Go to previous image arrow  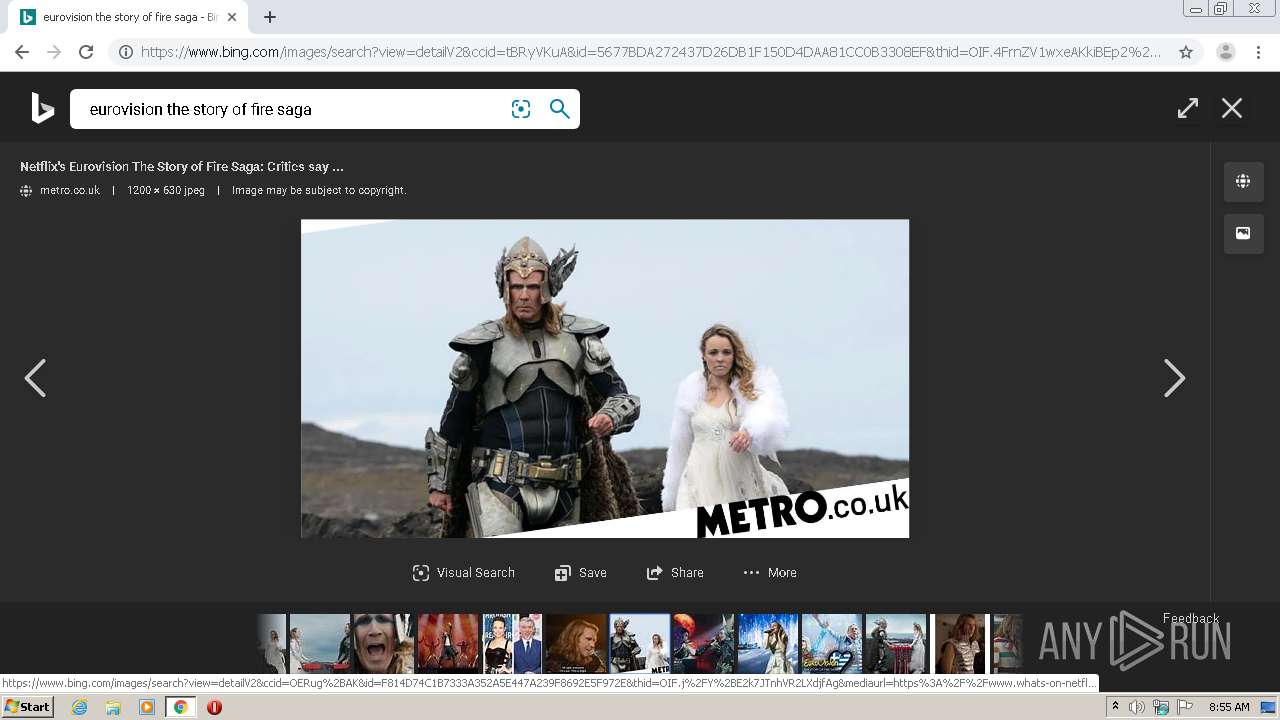click(x=35, y=378)
